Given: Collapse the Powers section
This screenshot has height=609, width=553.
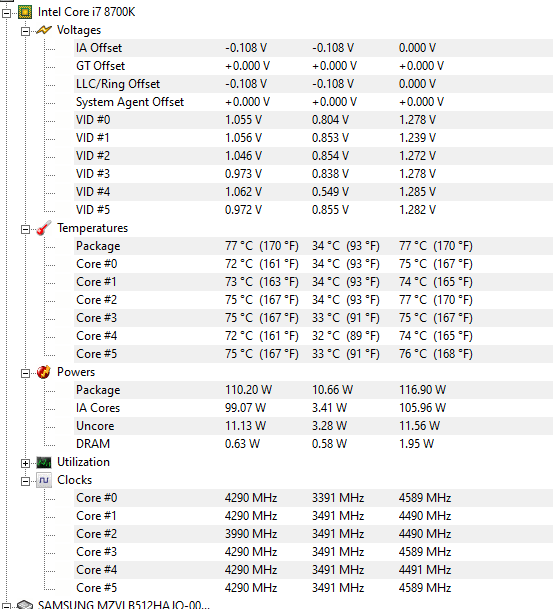Looking at the screenshot, I should coord(25,373).
